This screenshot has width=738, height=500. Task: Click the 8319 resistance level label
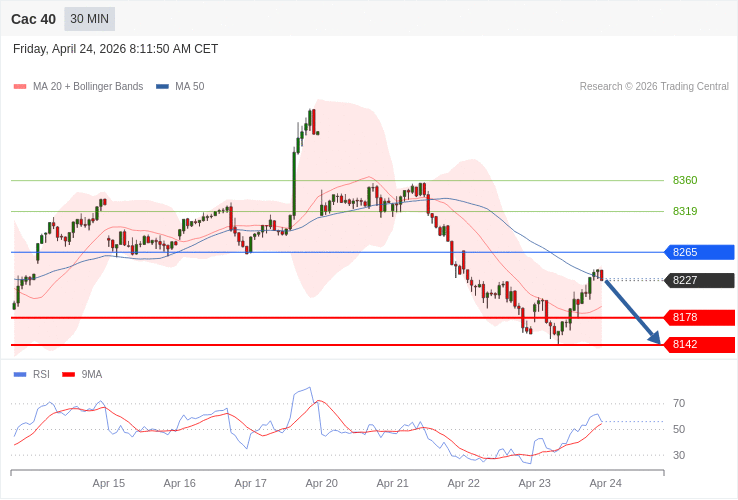(685, 211)
